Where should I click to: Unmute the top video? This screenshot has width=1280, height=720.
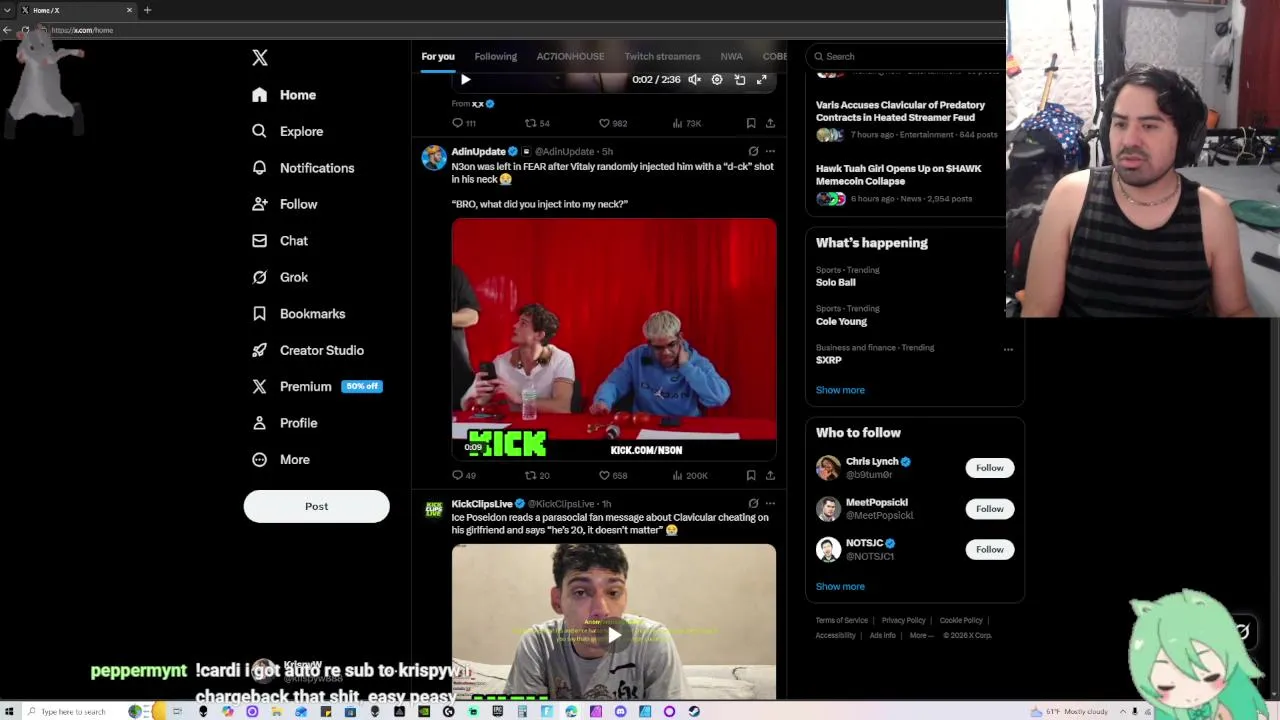coord(694,79)
